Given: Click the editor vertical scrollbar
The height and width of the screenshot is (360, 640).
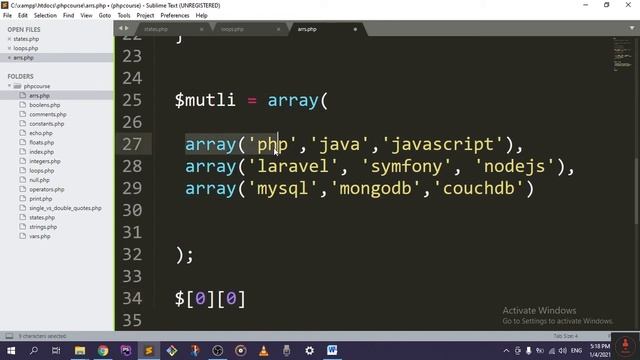Looking at the screenshot, I should tap(637, 191).
